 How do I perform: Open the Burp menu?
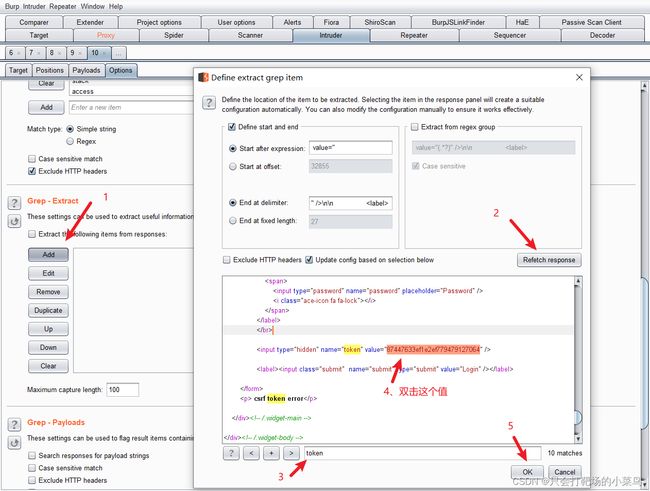click(x=12, y=7)
